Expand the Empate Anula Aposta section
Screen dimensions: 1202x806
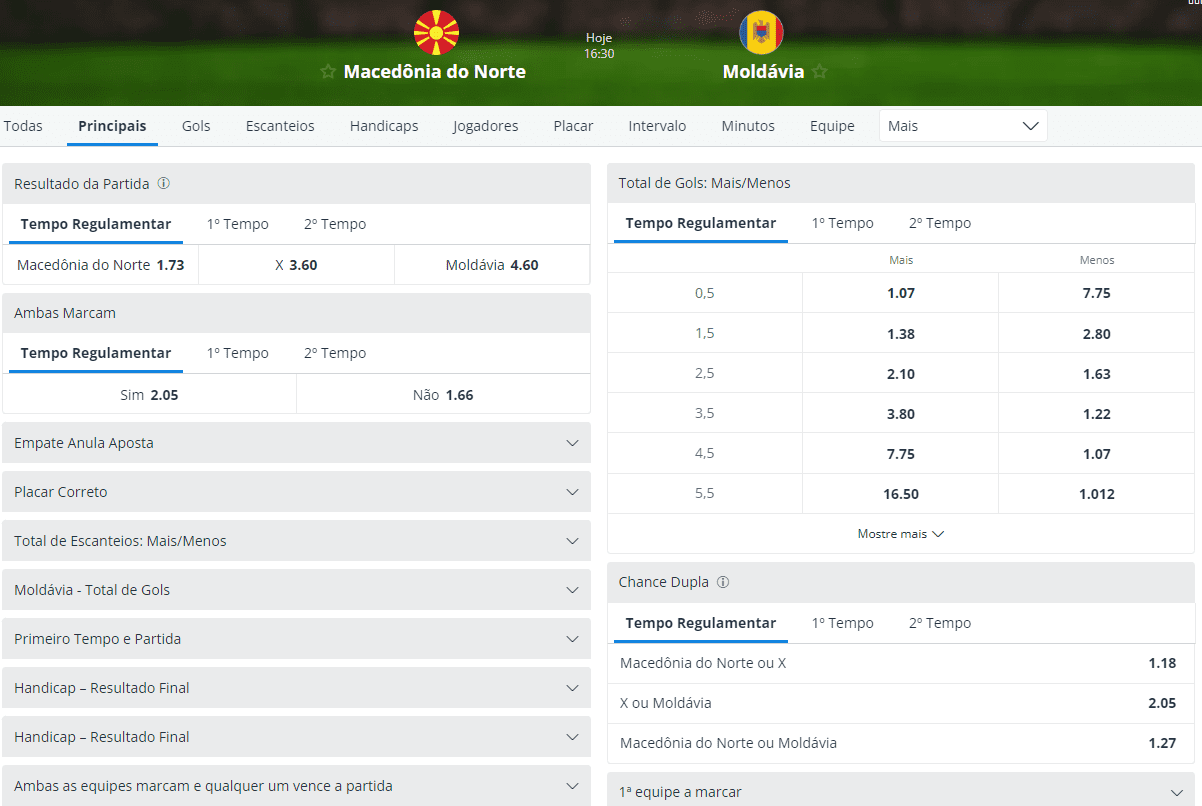(x=296, y=442)
